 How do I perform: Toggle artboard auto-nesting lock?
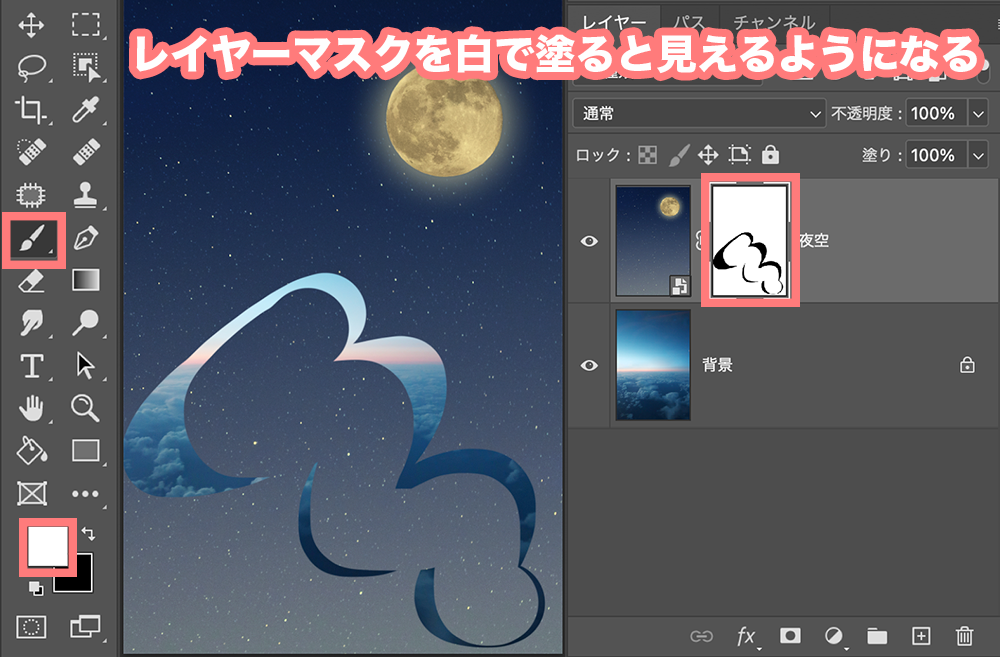(740, 154)
